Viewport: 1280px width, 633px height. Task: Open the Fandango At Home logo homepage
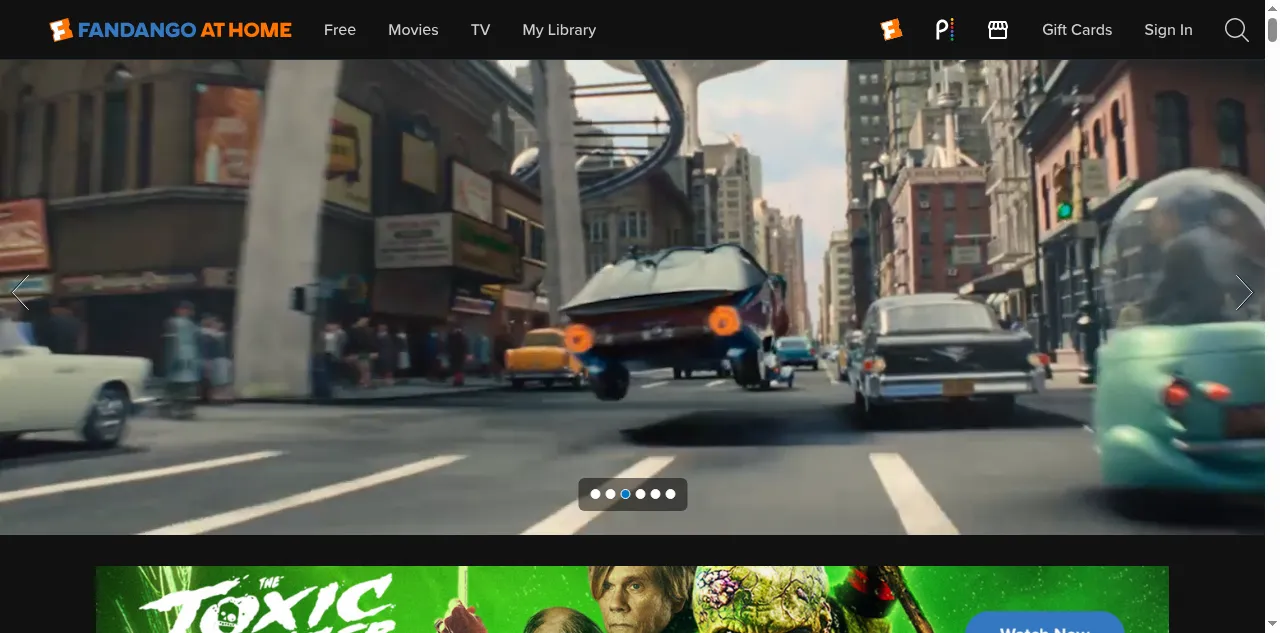tap(171, 30)
